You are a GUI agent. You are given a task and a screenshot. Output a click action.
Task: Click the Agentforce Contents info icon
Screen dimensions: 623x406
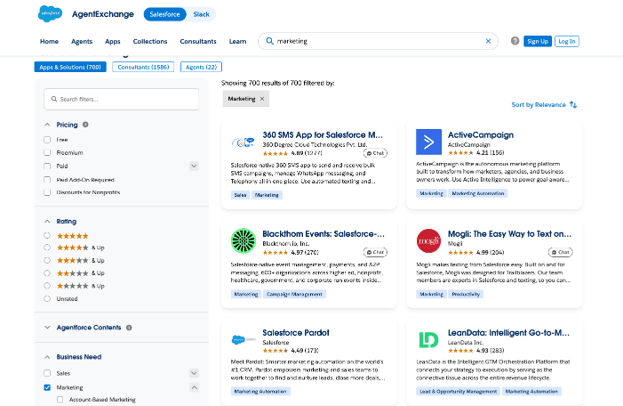[x=129, y=328]
